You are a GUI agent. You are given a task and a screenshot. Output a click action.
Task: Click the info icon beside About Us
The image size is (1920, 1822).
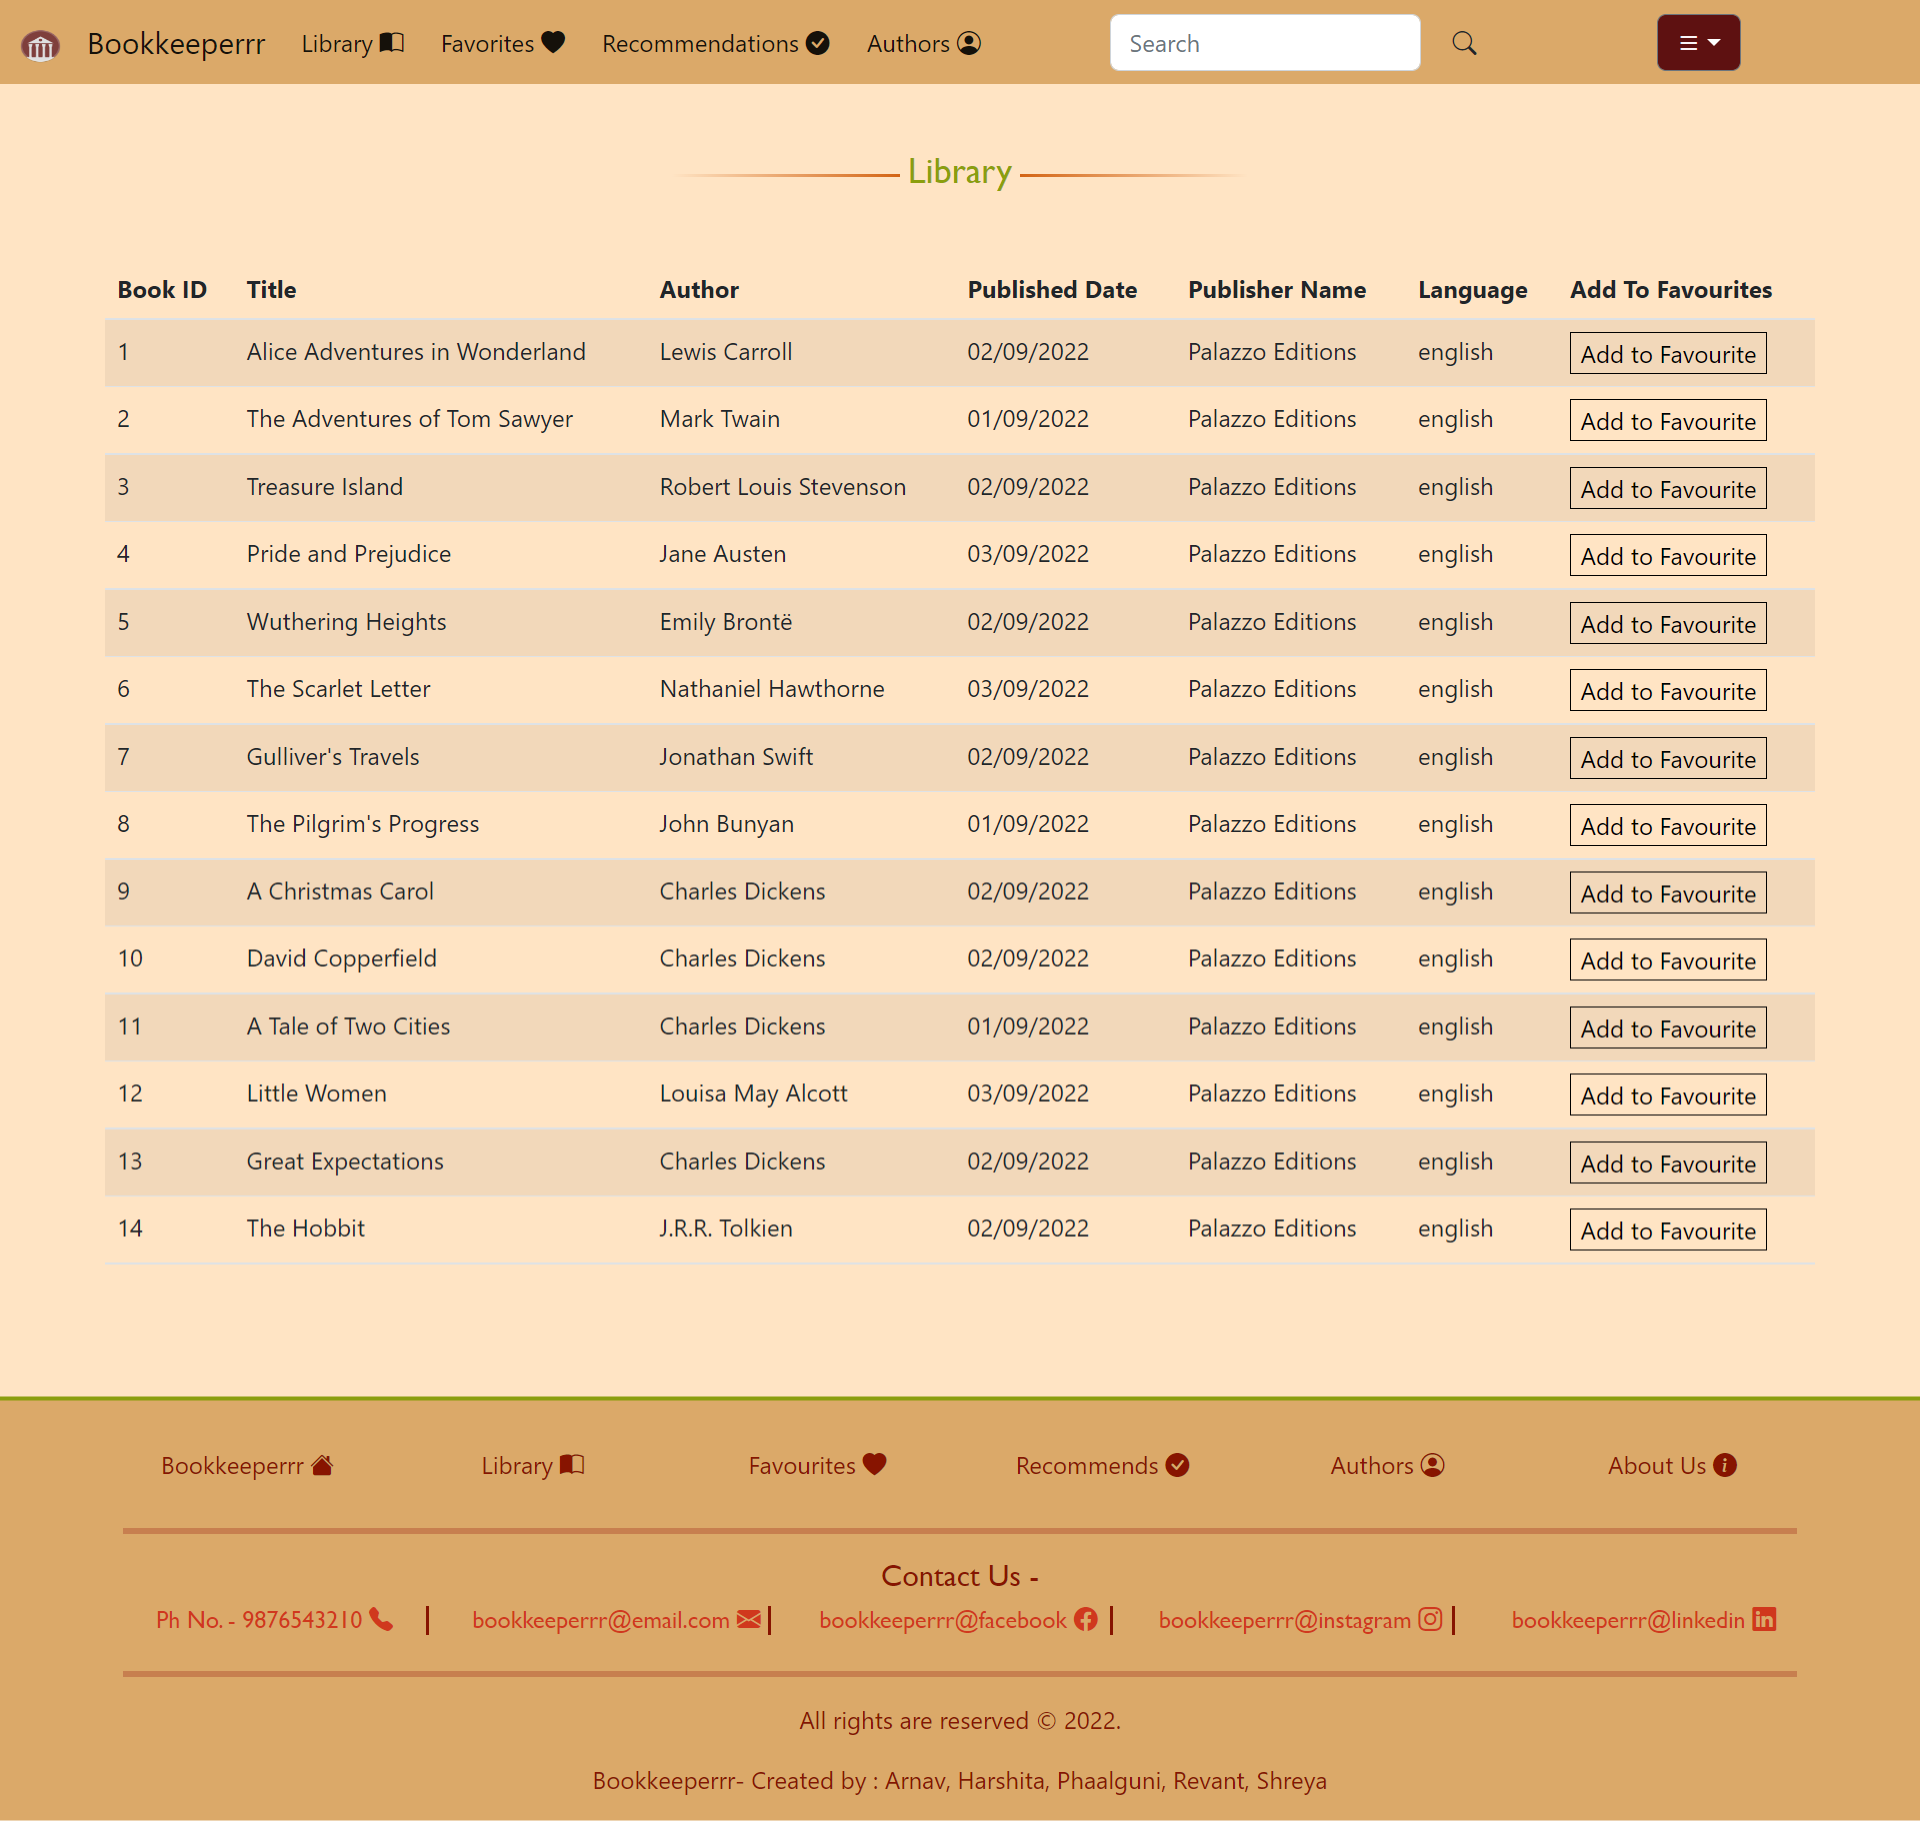click(1726, 1465)
